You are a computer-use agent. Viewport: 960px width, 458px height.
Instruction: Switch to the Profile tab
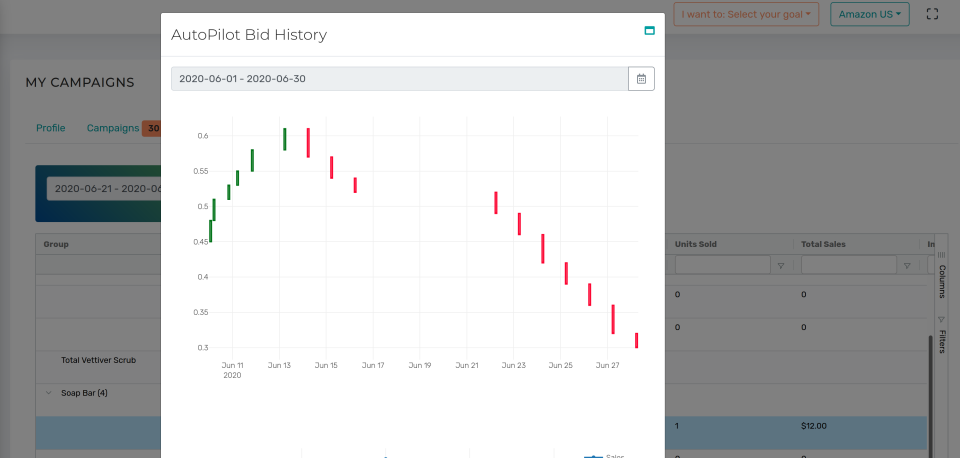(x=51, y=128)
